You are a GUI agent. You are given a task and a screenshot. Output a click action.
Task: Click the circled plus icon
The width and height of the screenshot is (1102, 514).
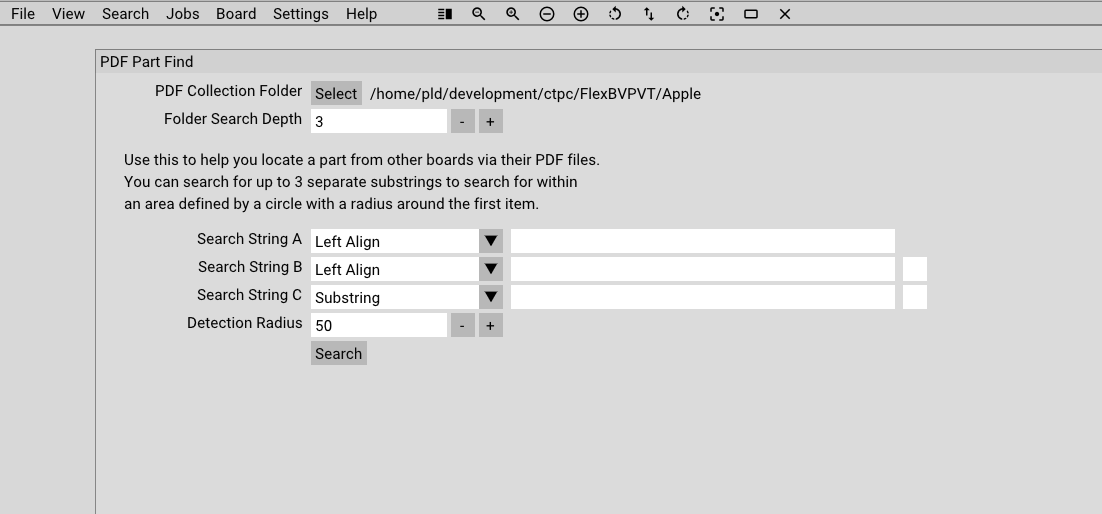(x=581, y=14)
